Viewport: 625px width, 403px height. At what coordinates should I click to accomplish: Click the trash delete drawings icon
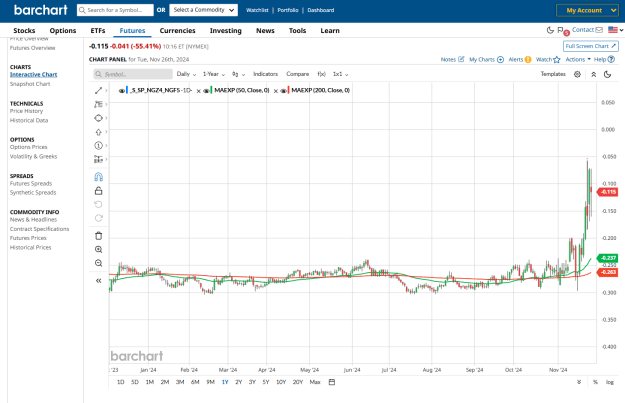click(x=98, y=236)
